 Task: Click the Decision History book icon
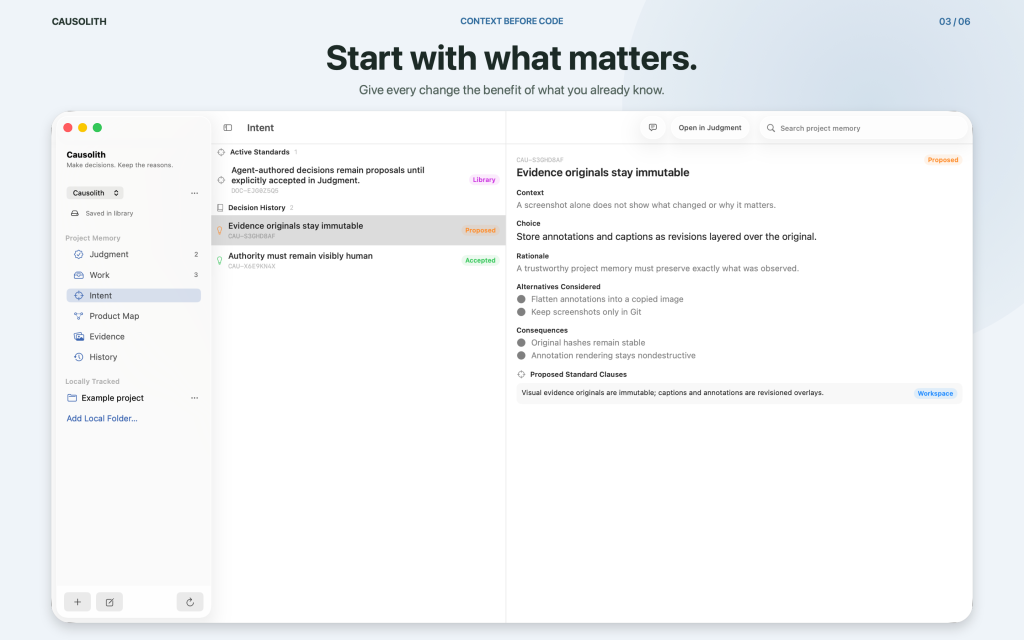coord(220,208)
